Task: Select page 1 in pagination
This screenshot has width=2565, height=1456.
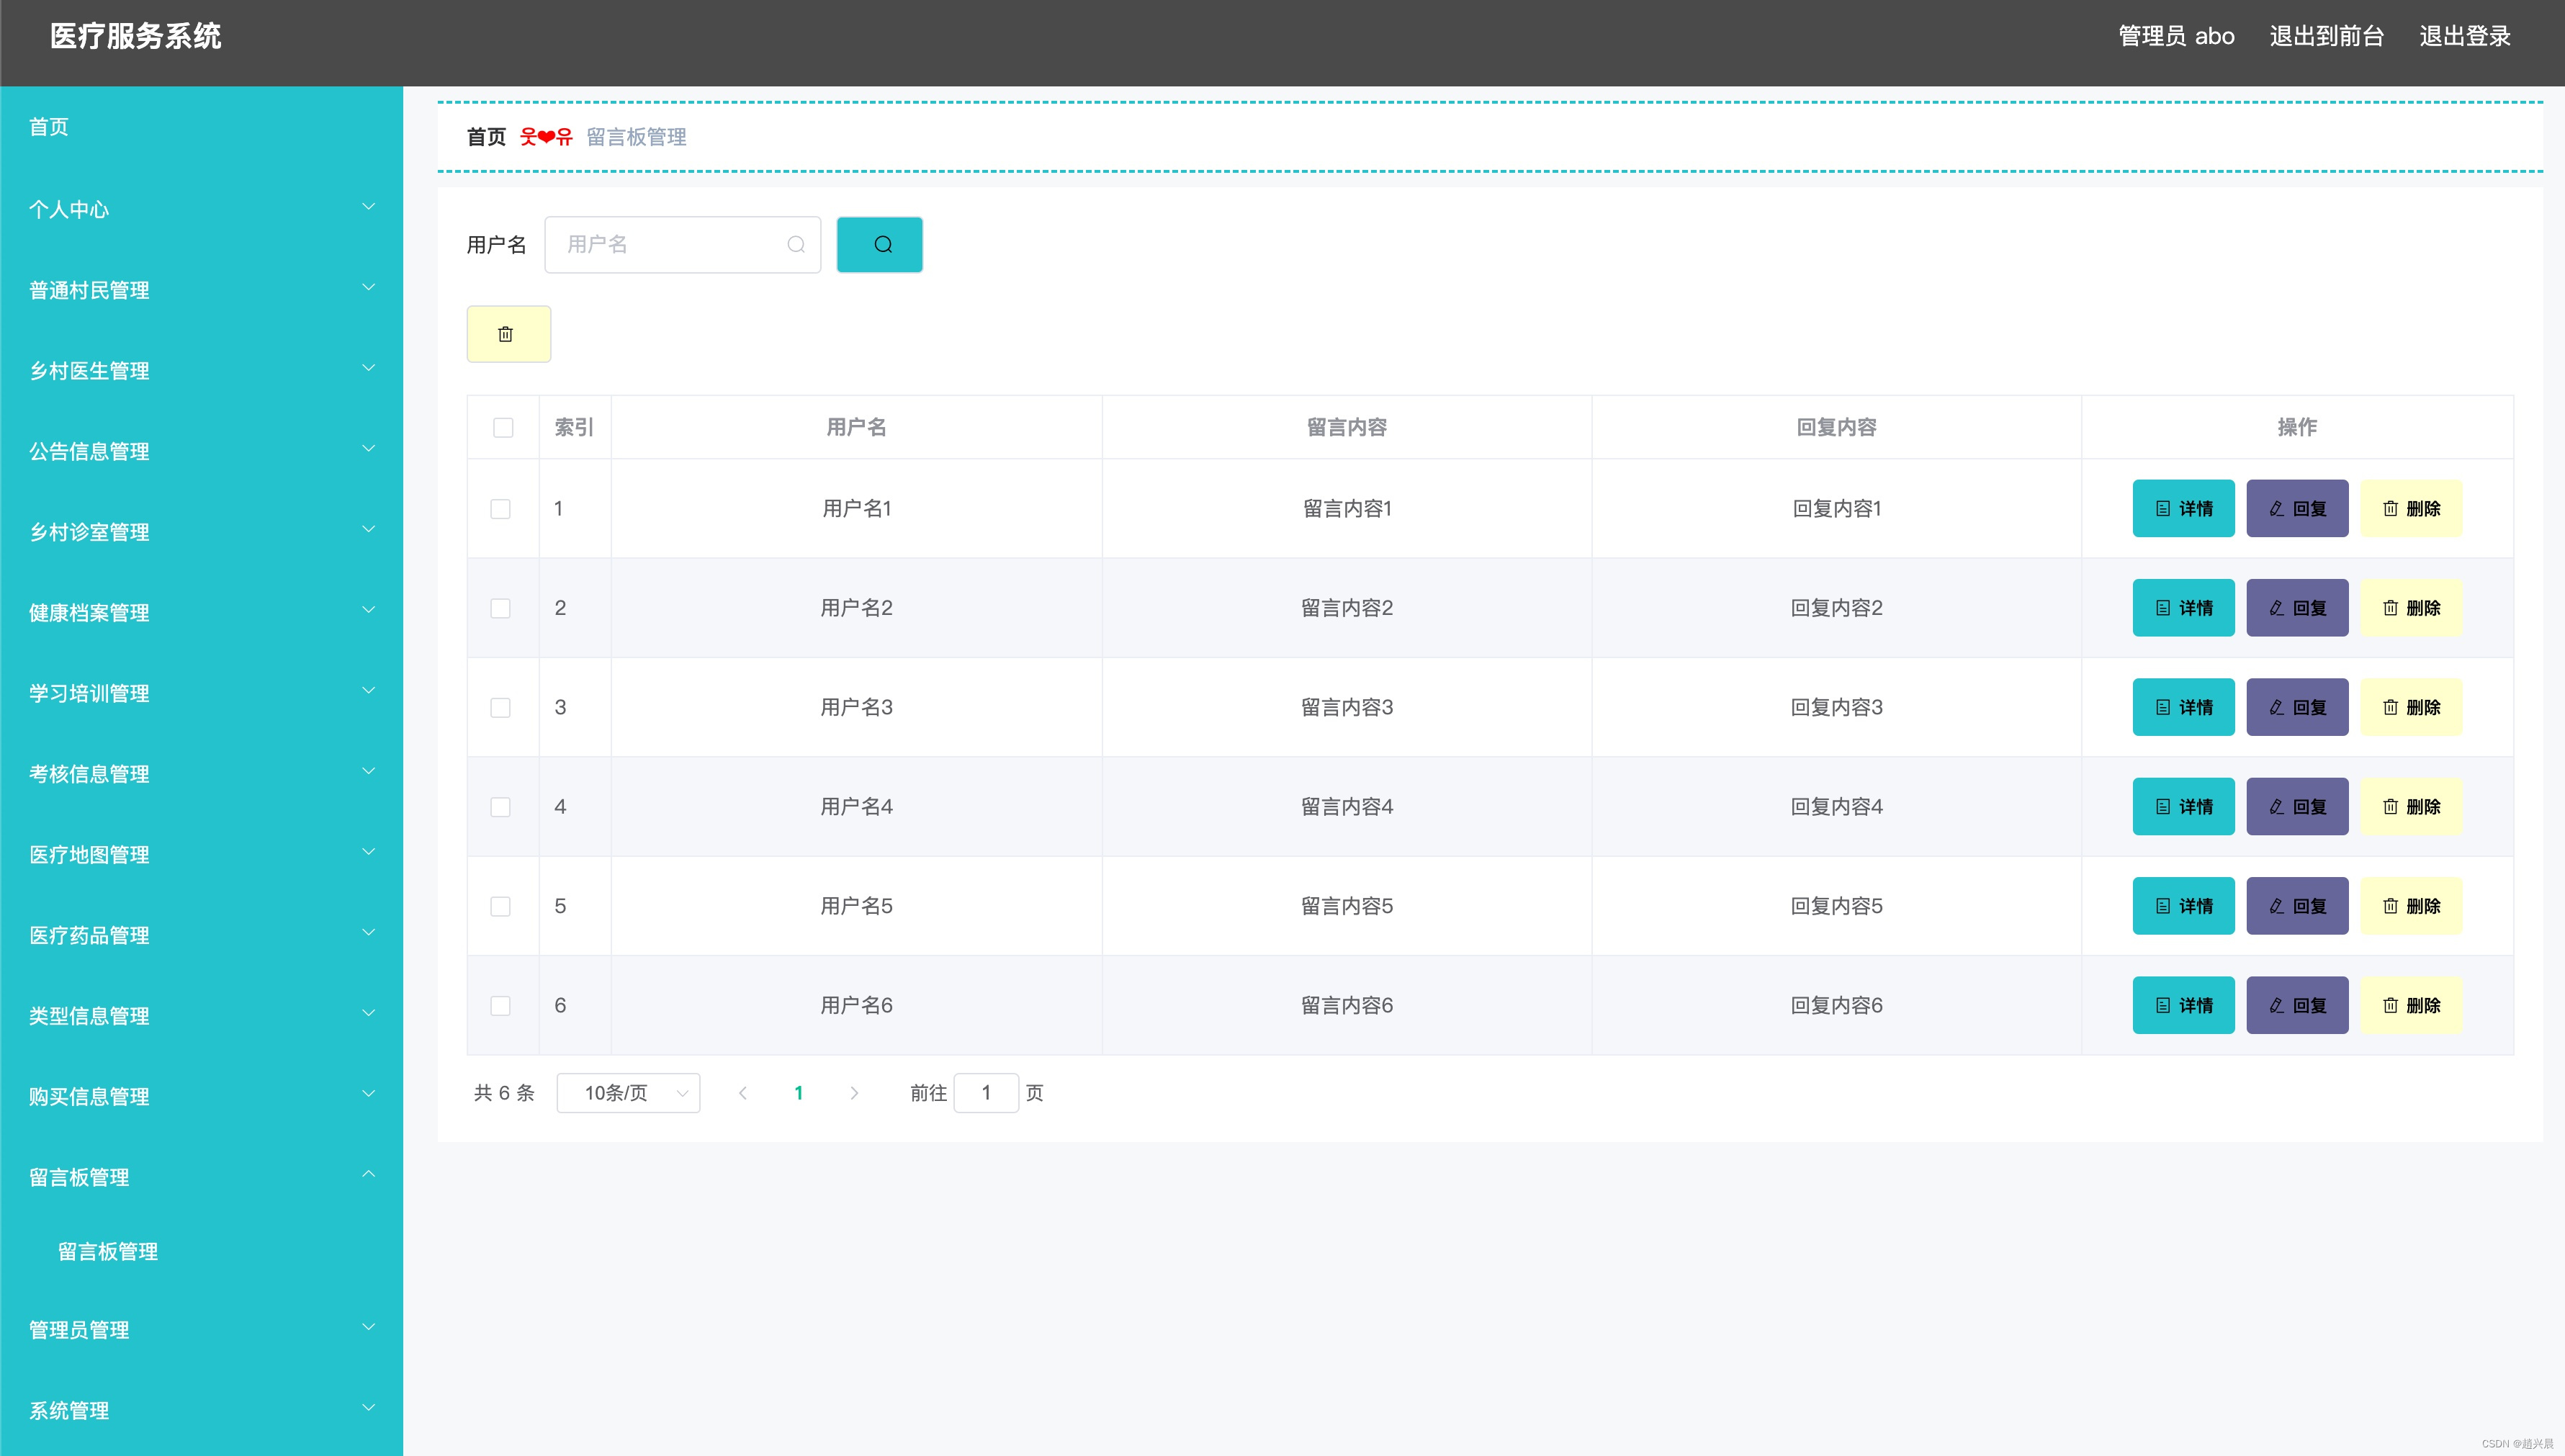Action: (798, 1093)
